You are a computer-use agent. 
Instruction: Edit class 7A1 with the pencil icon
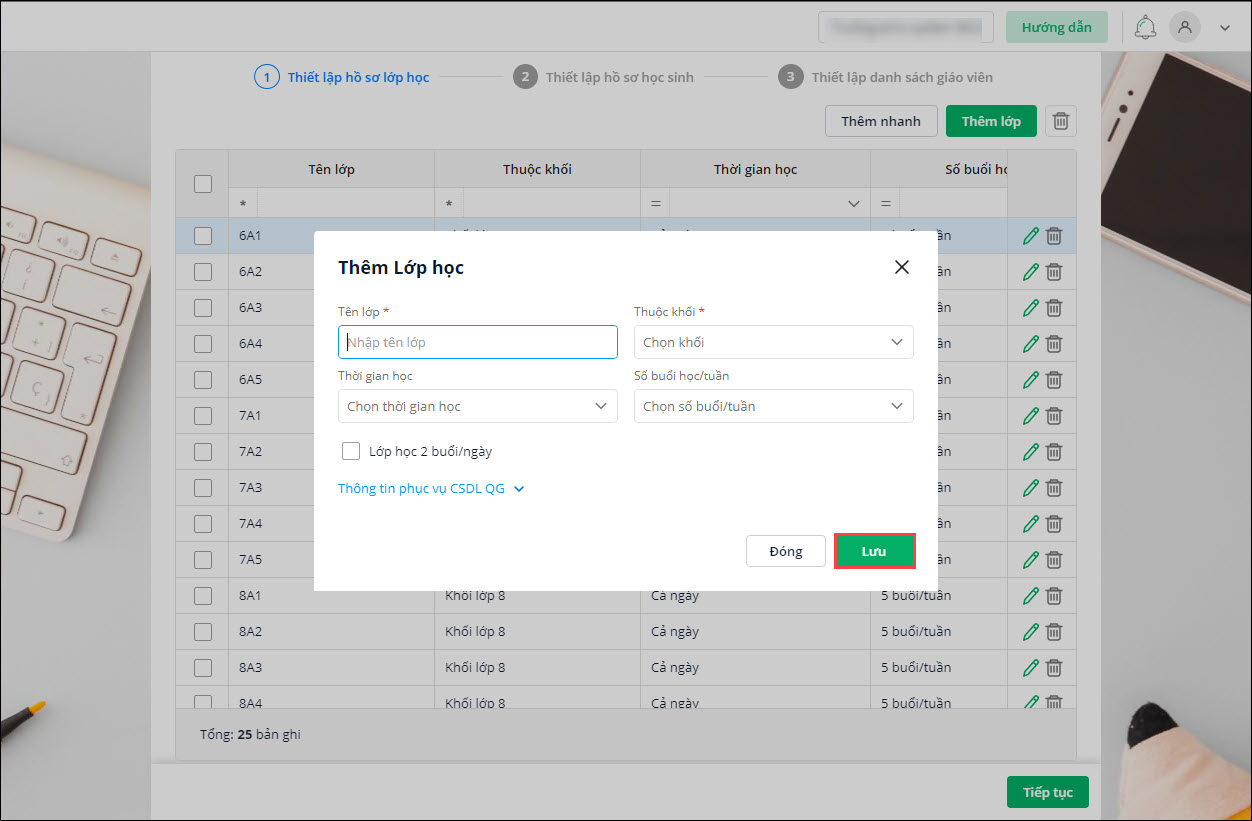pos(1031,416)
